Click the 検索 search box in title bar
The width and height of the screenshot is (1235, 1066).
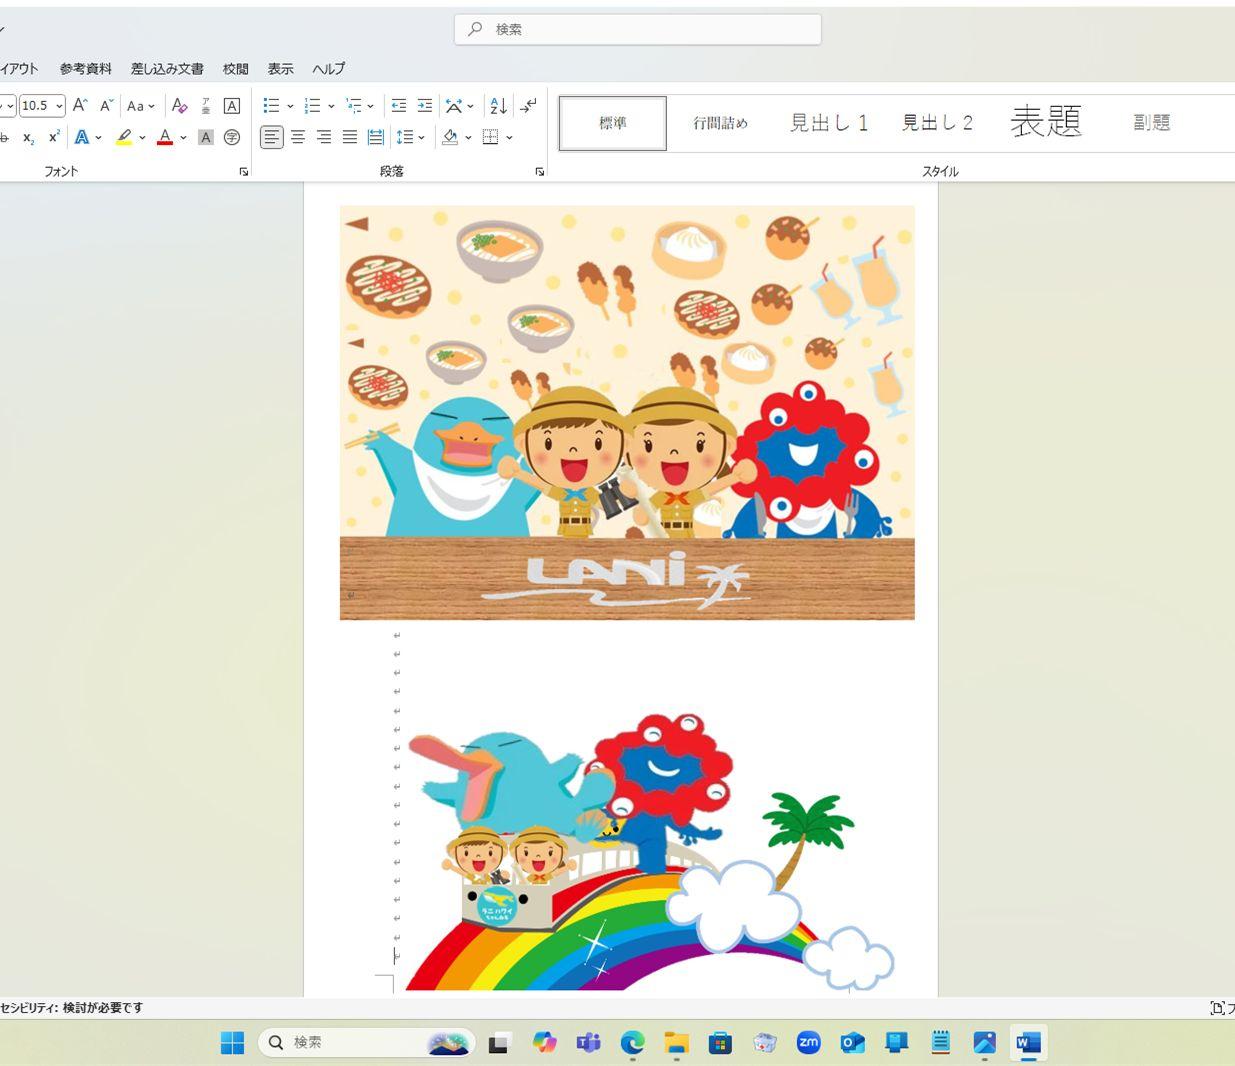638,29
